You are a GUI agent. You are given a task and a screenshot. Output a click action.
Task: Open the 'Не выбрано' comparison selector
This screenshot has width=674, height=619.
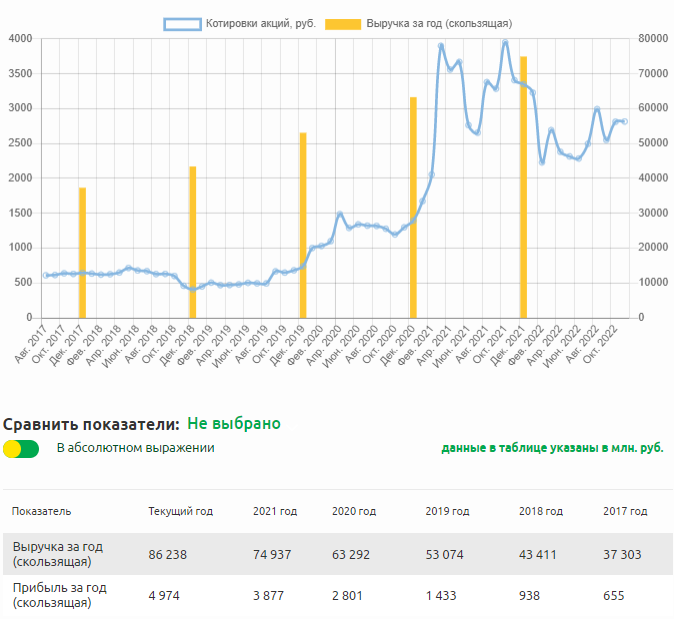click(x=233, y=424)
